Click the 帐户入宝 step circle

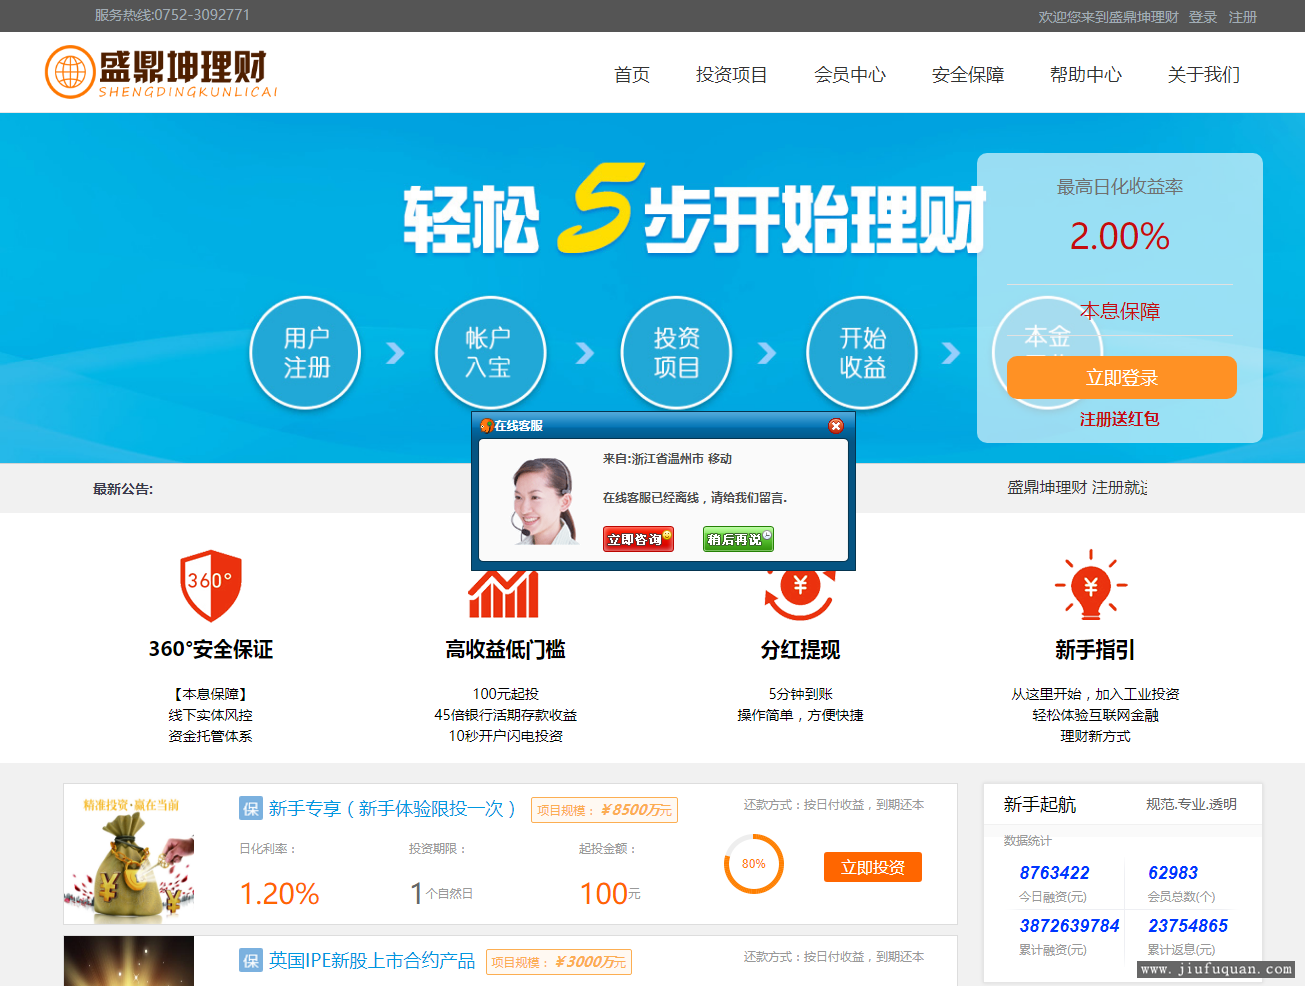pos(491,352)
